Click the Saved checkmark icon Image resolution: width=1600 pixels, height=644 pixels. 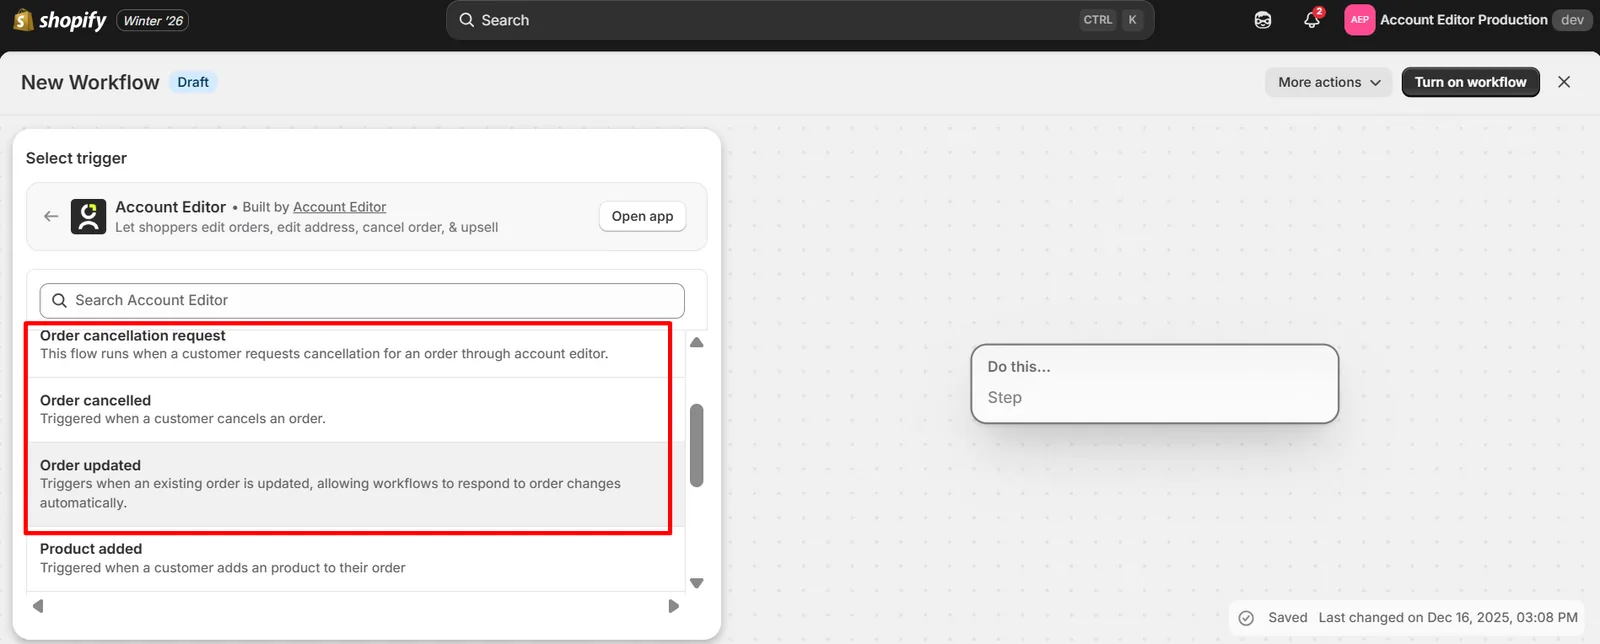pos(1246,618)
